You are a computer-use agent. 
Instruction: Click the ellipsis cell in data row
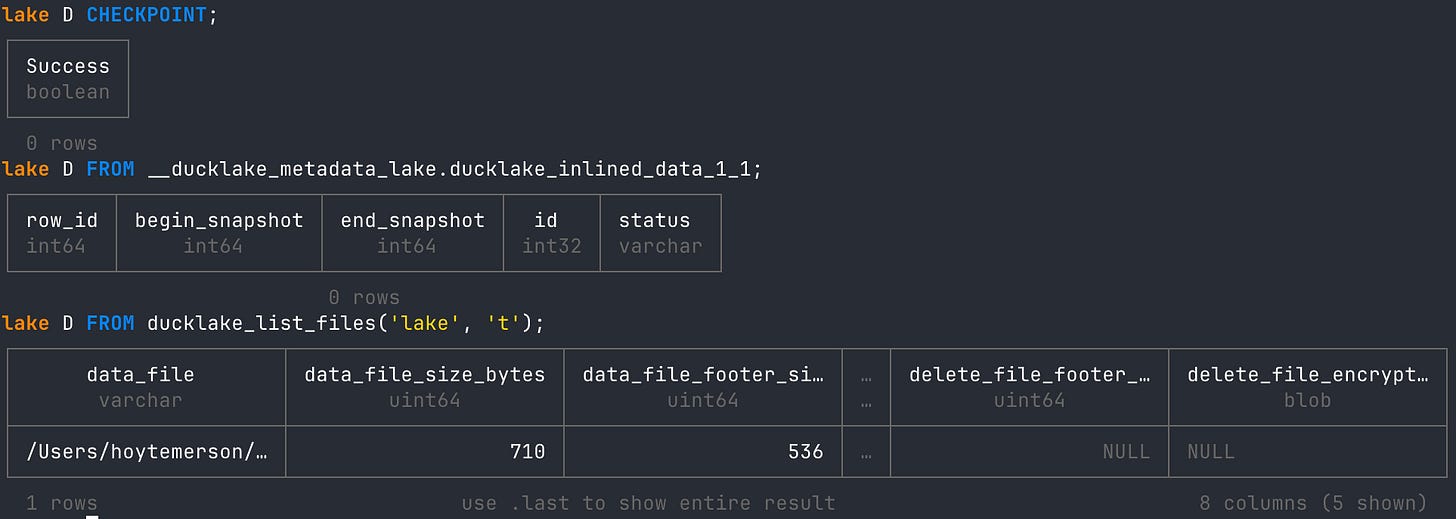(866, 451)
